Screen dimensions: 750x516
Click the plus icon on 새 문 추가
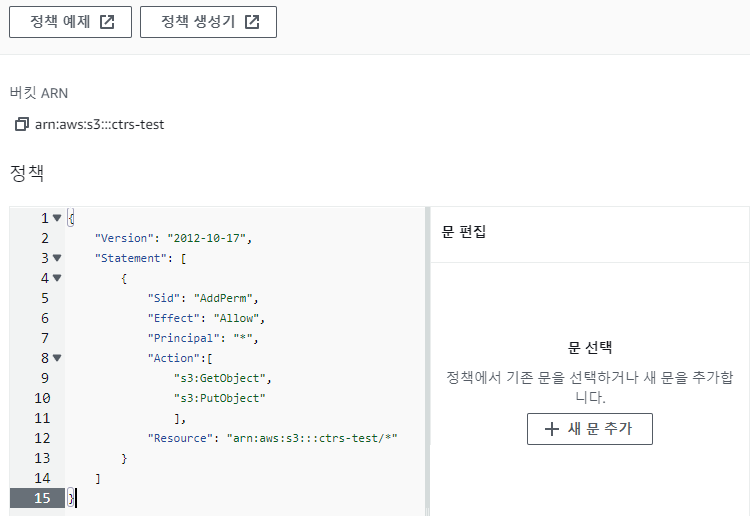551,429
